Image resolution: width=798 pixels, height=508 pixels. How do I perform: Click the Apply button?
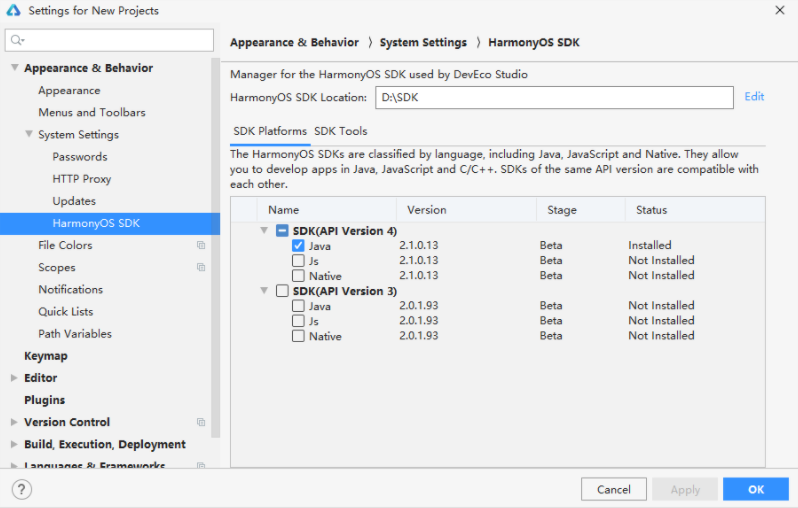tap(685, 489)
